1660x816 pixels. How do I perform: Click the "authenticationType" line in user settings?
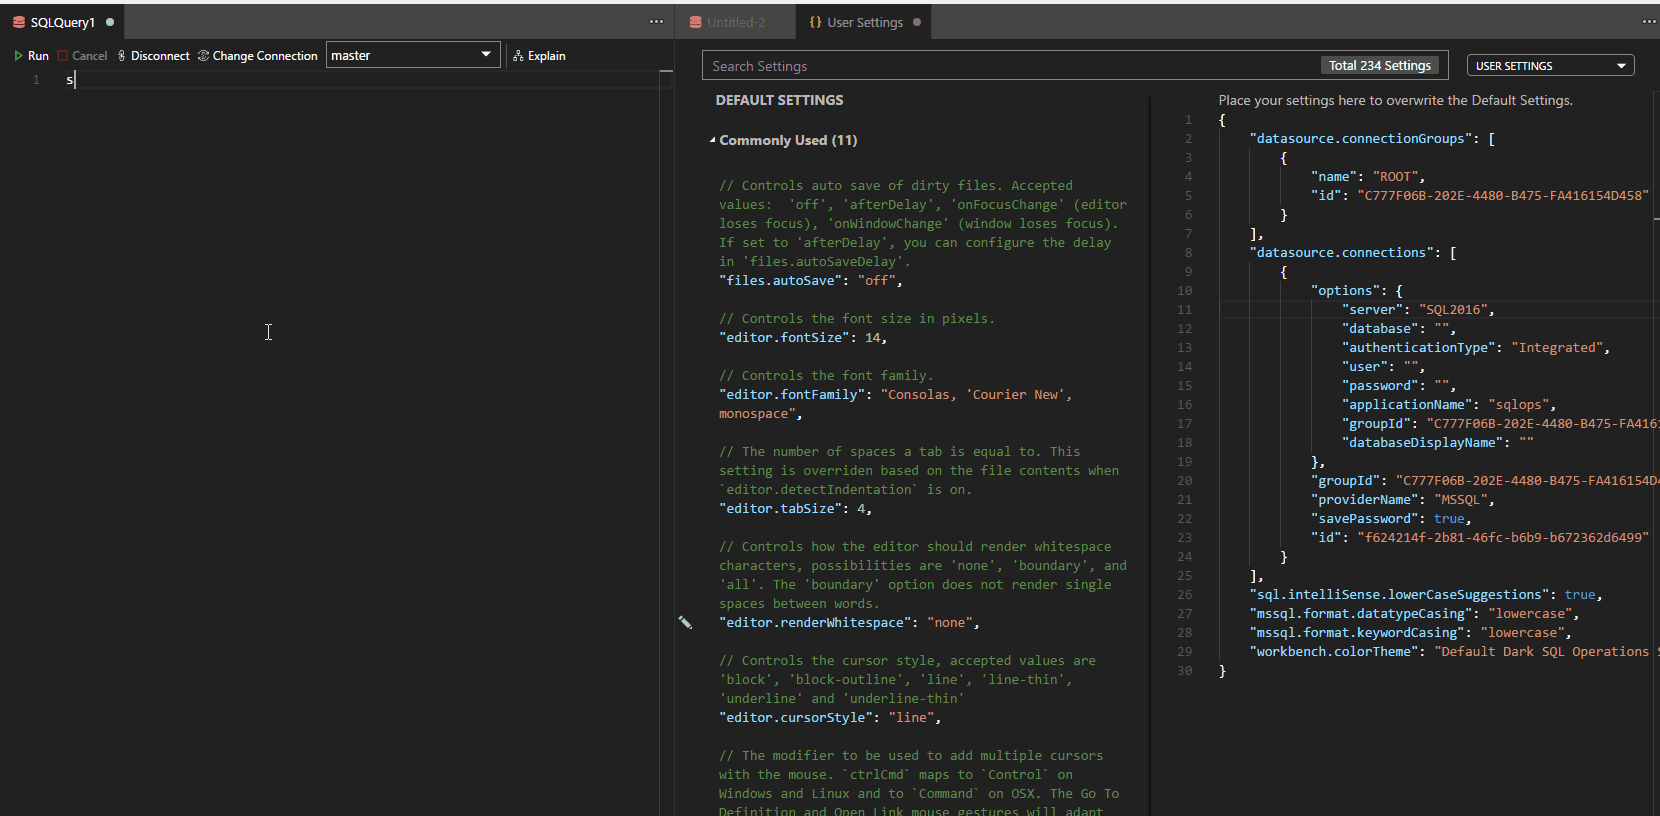click(1476, 348)
